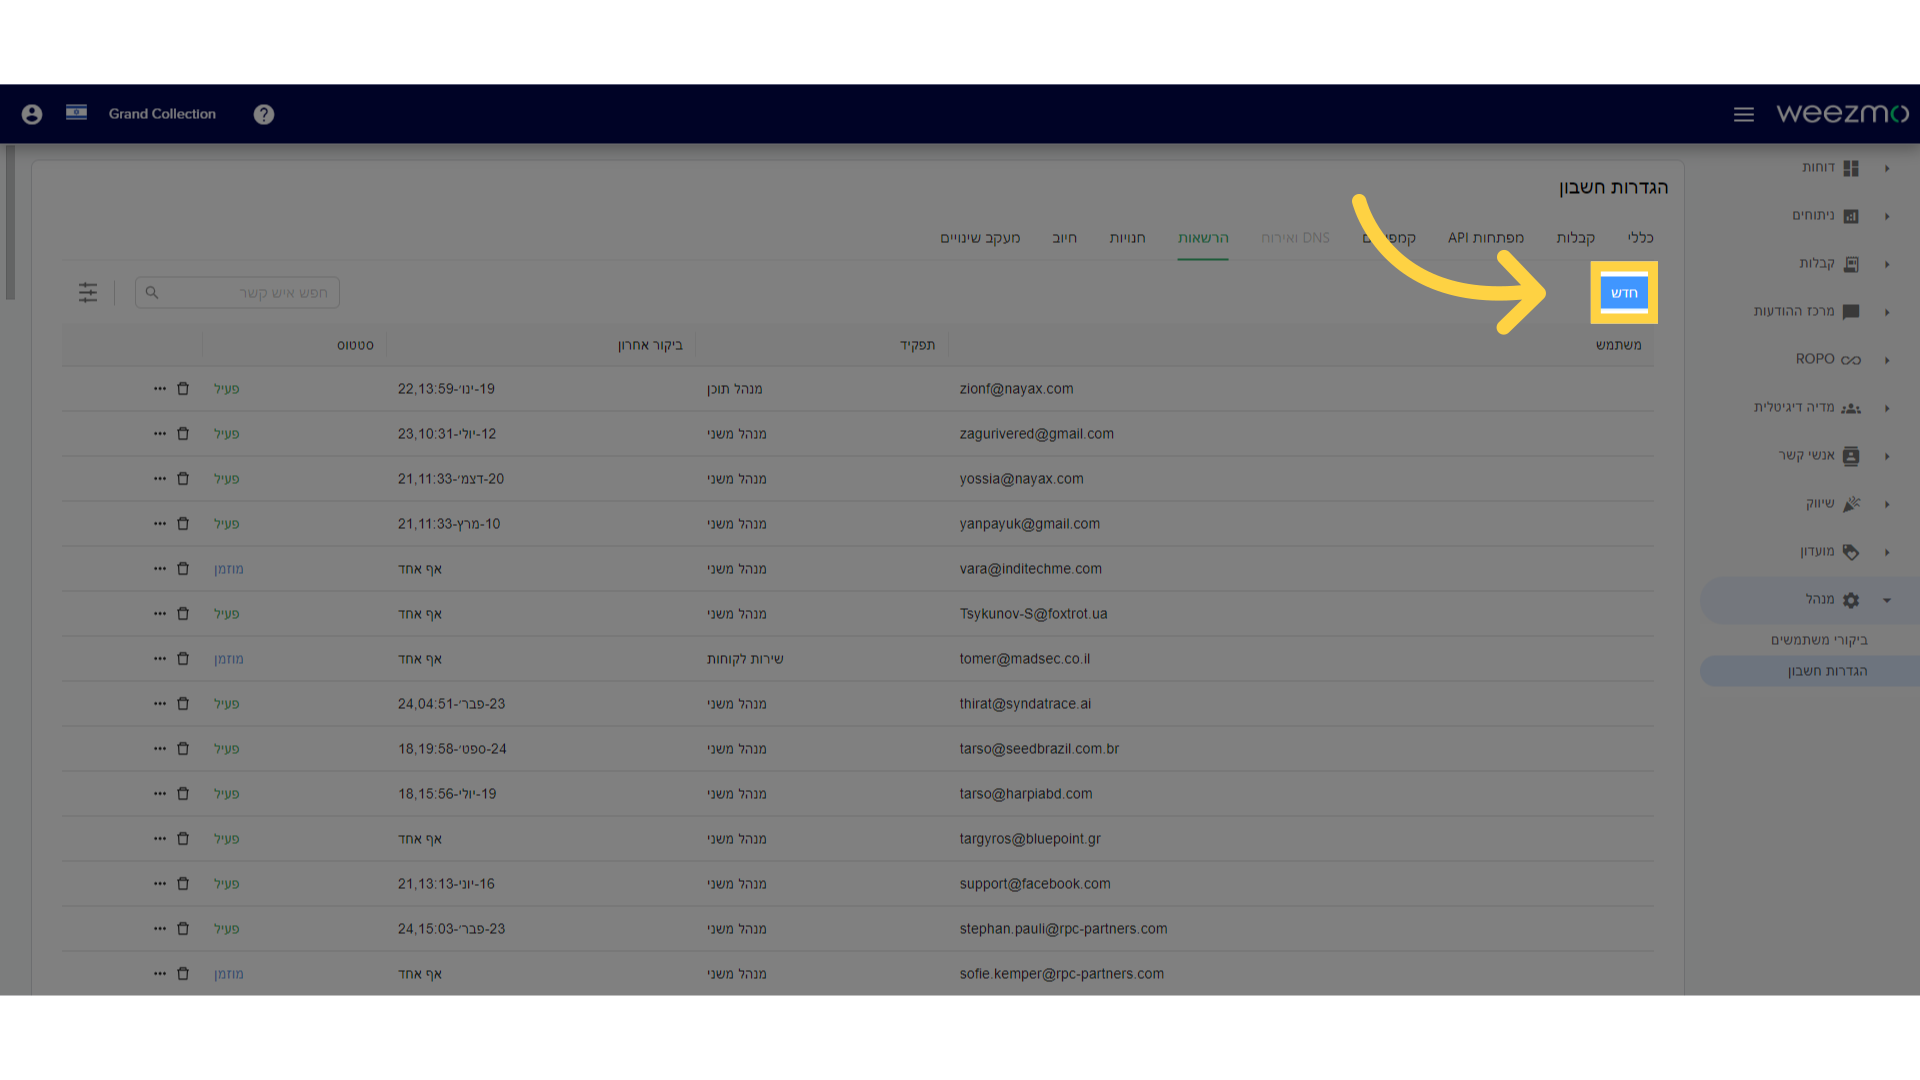
Task: Select the הרשאות tab
Action: click(x=1203, y=238)
